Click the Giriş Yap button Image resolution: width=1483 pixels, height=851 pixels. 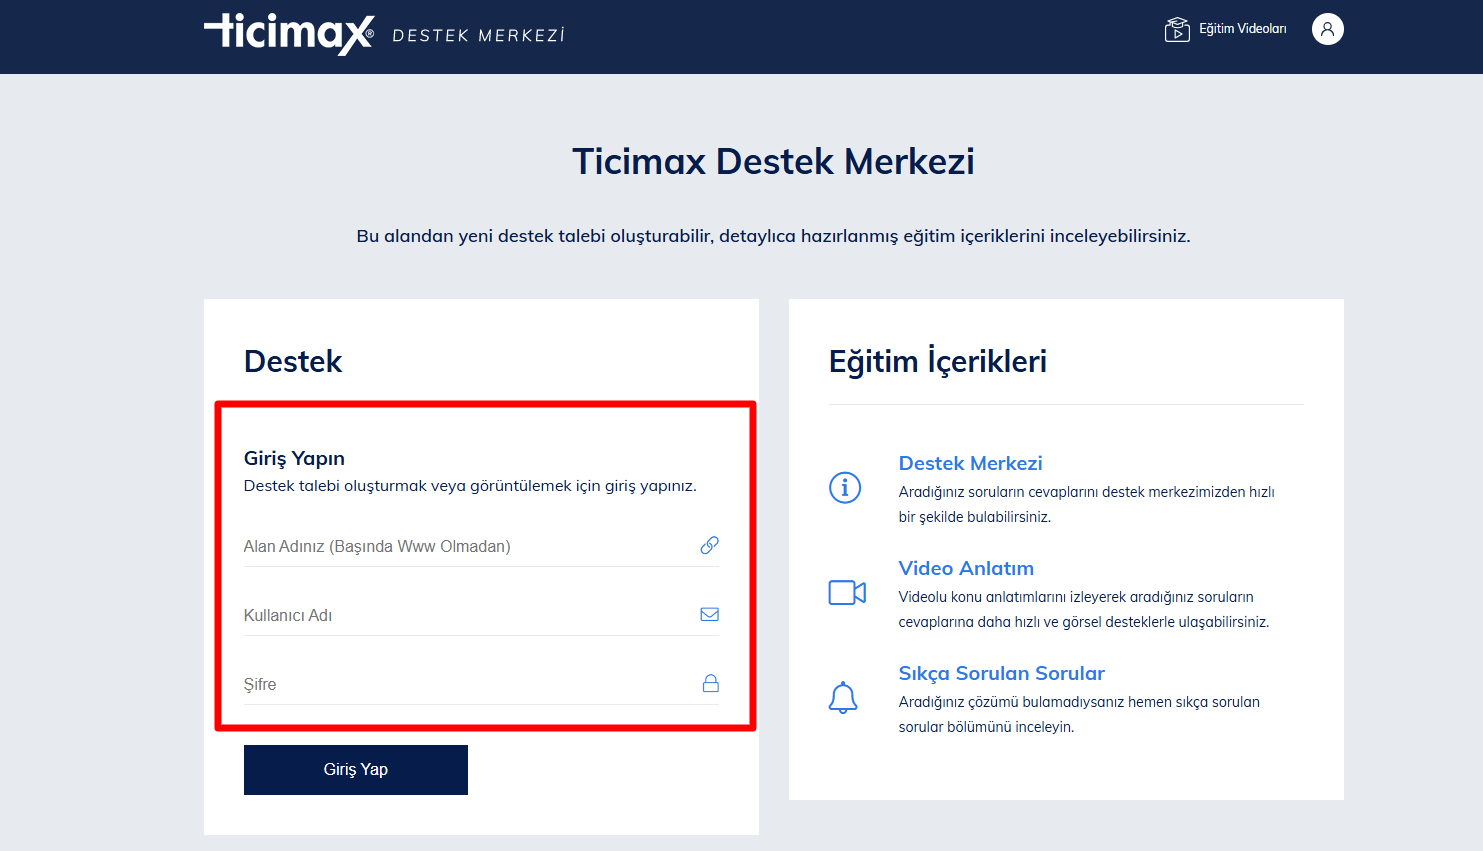pyautogui.click(x=356, y=770)
